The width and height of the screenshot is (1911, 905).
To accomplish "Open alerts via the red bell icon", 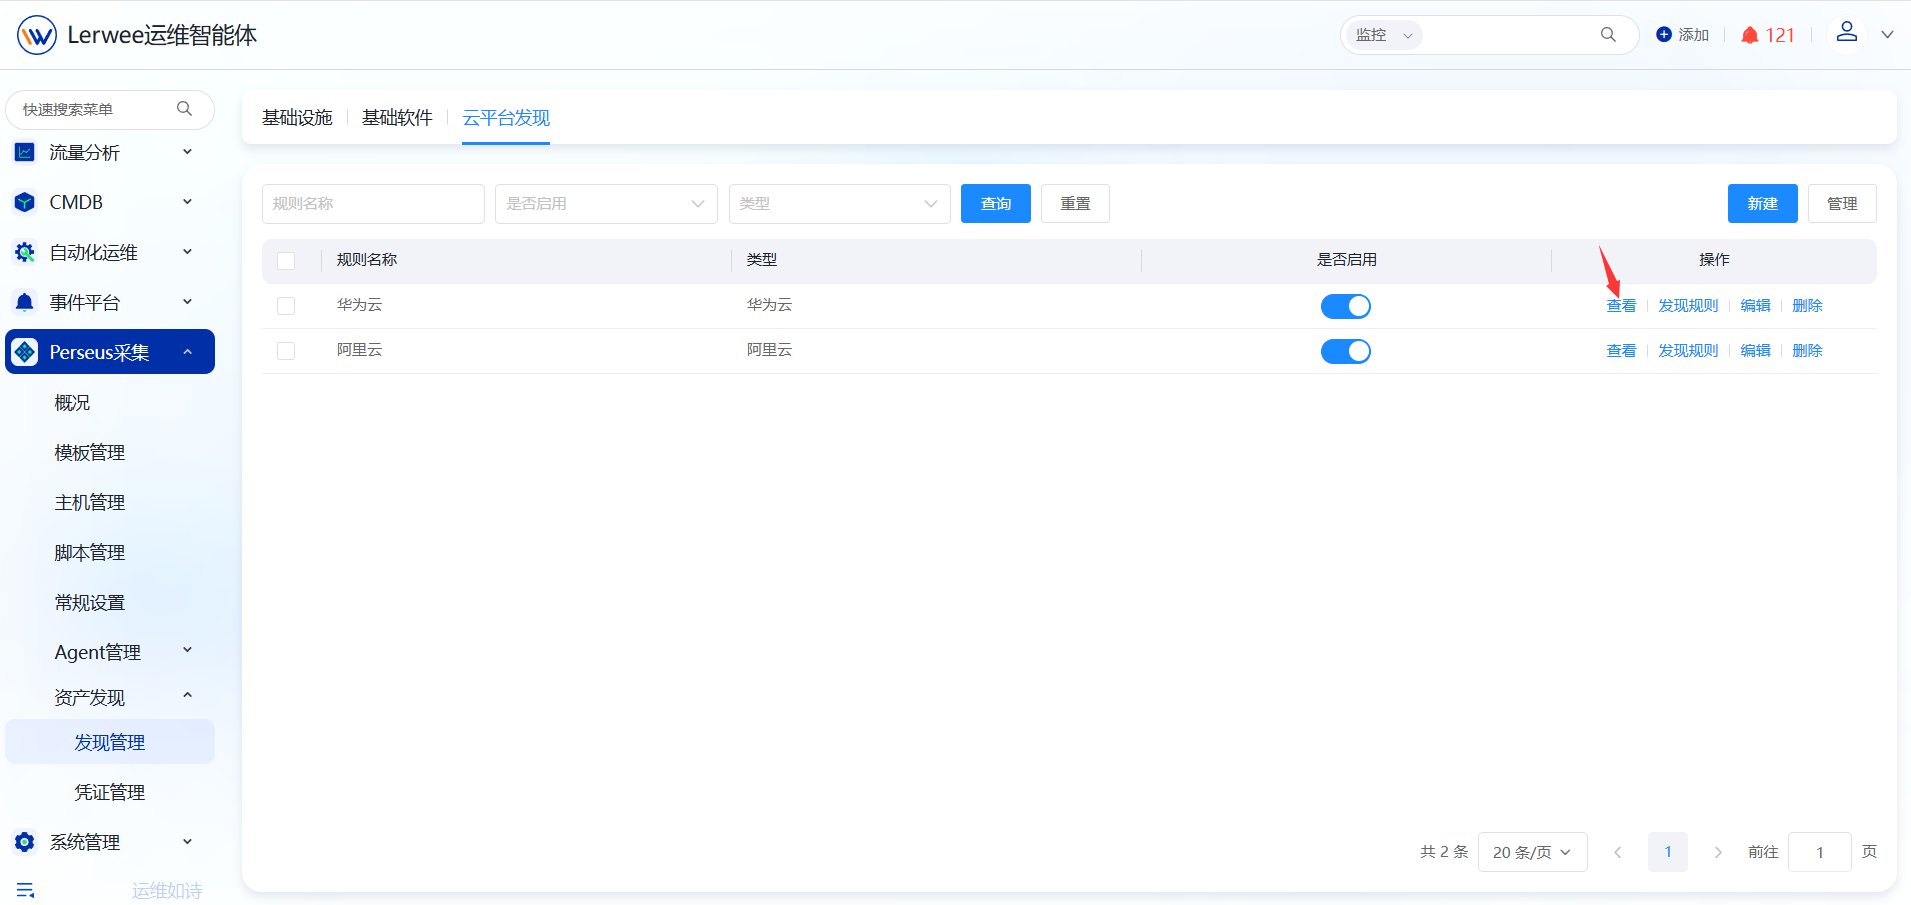I will click(x=1749, y=35).
